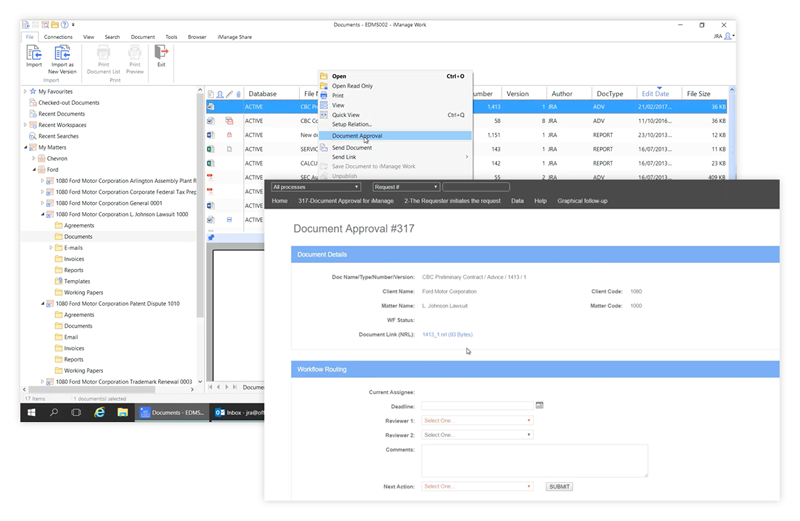
Task: Click the Deadline input field
Action: coord(477,406)
